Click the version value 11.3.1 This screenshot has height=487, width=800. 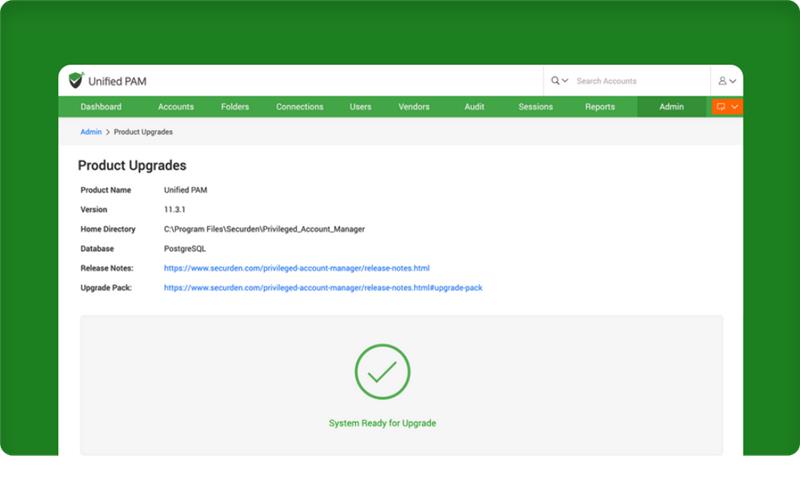pyautogui.click(x=174, y=210)
